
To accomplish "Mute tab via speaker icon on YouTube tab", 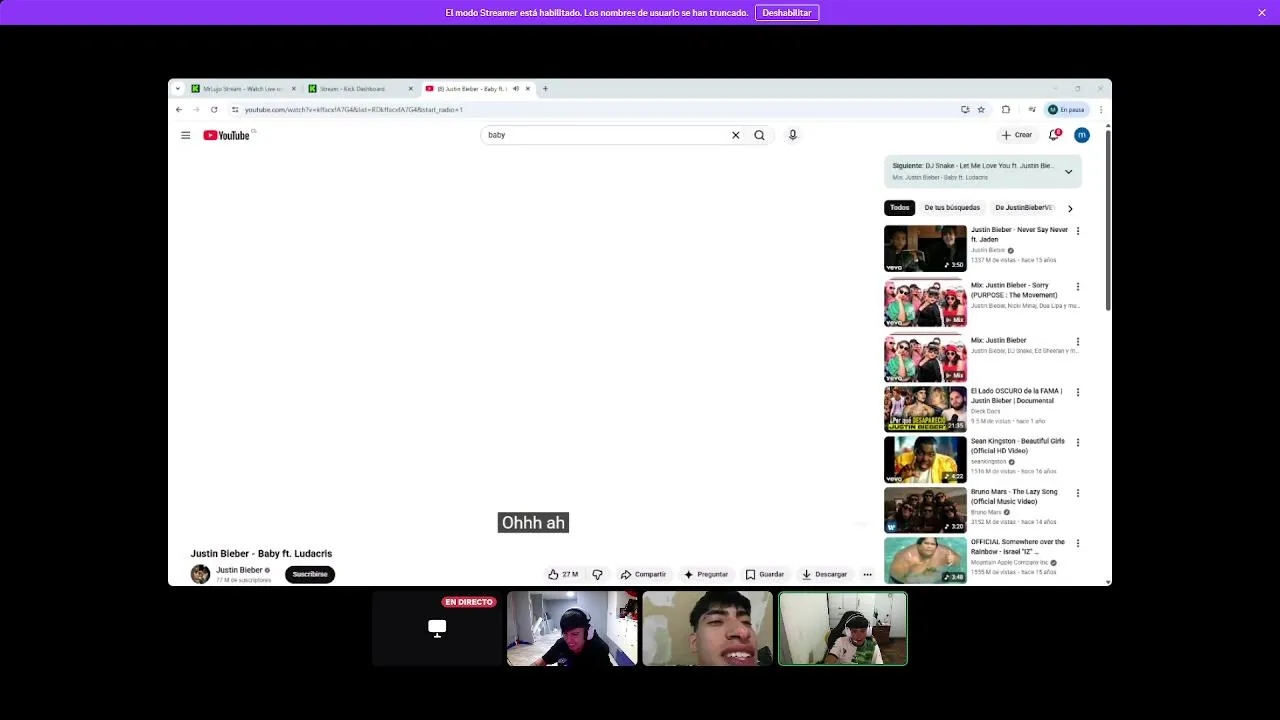I will (516, 88).
